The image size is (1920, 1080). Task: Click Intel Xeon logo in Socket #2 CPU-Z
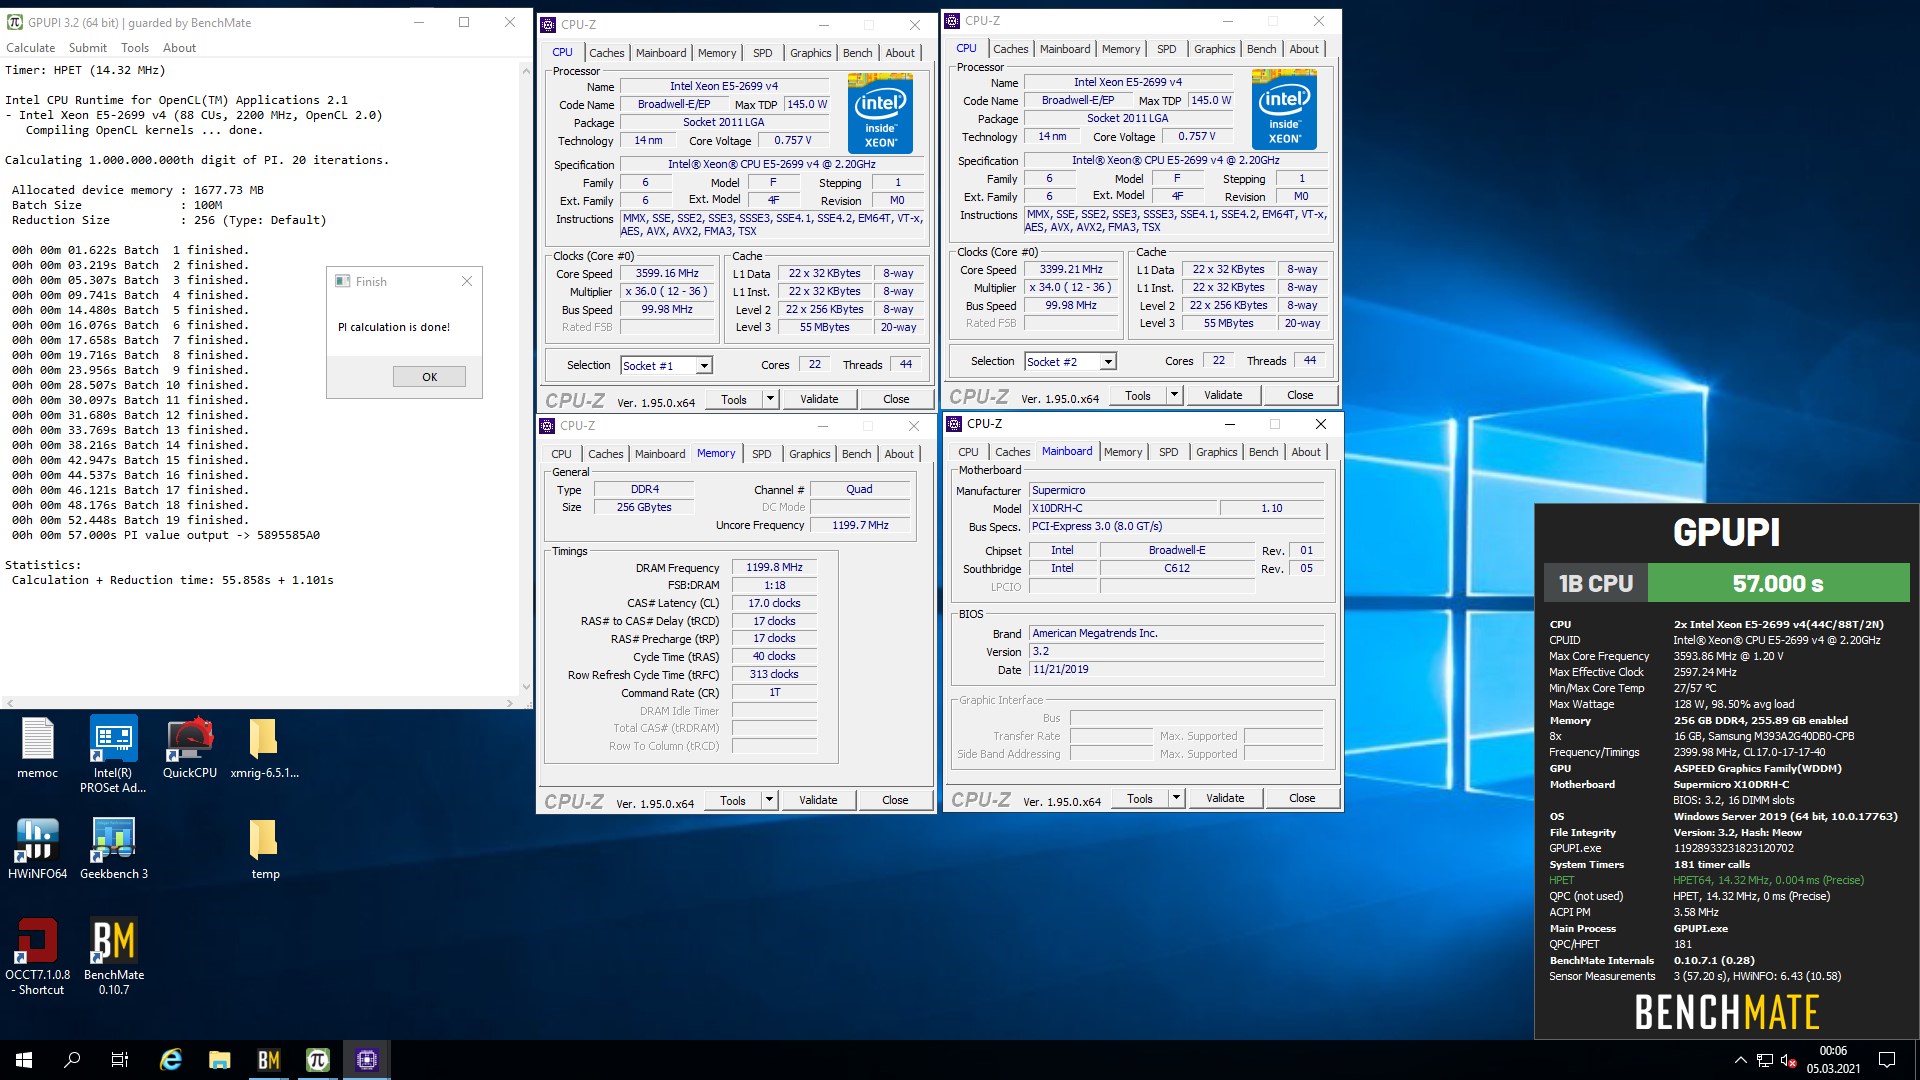coord(1284,110)
